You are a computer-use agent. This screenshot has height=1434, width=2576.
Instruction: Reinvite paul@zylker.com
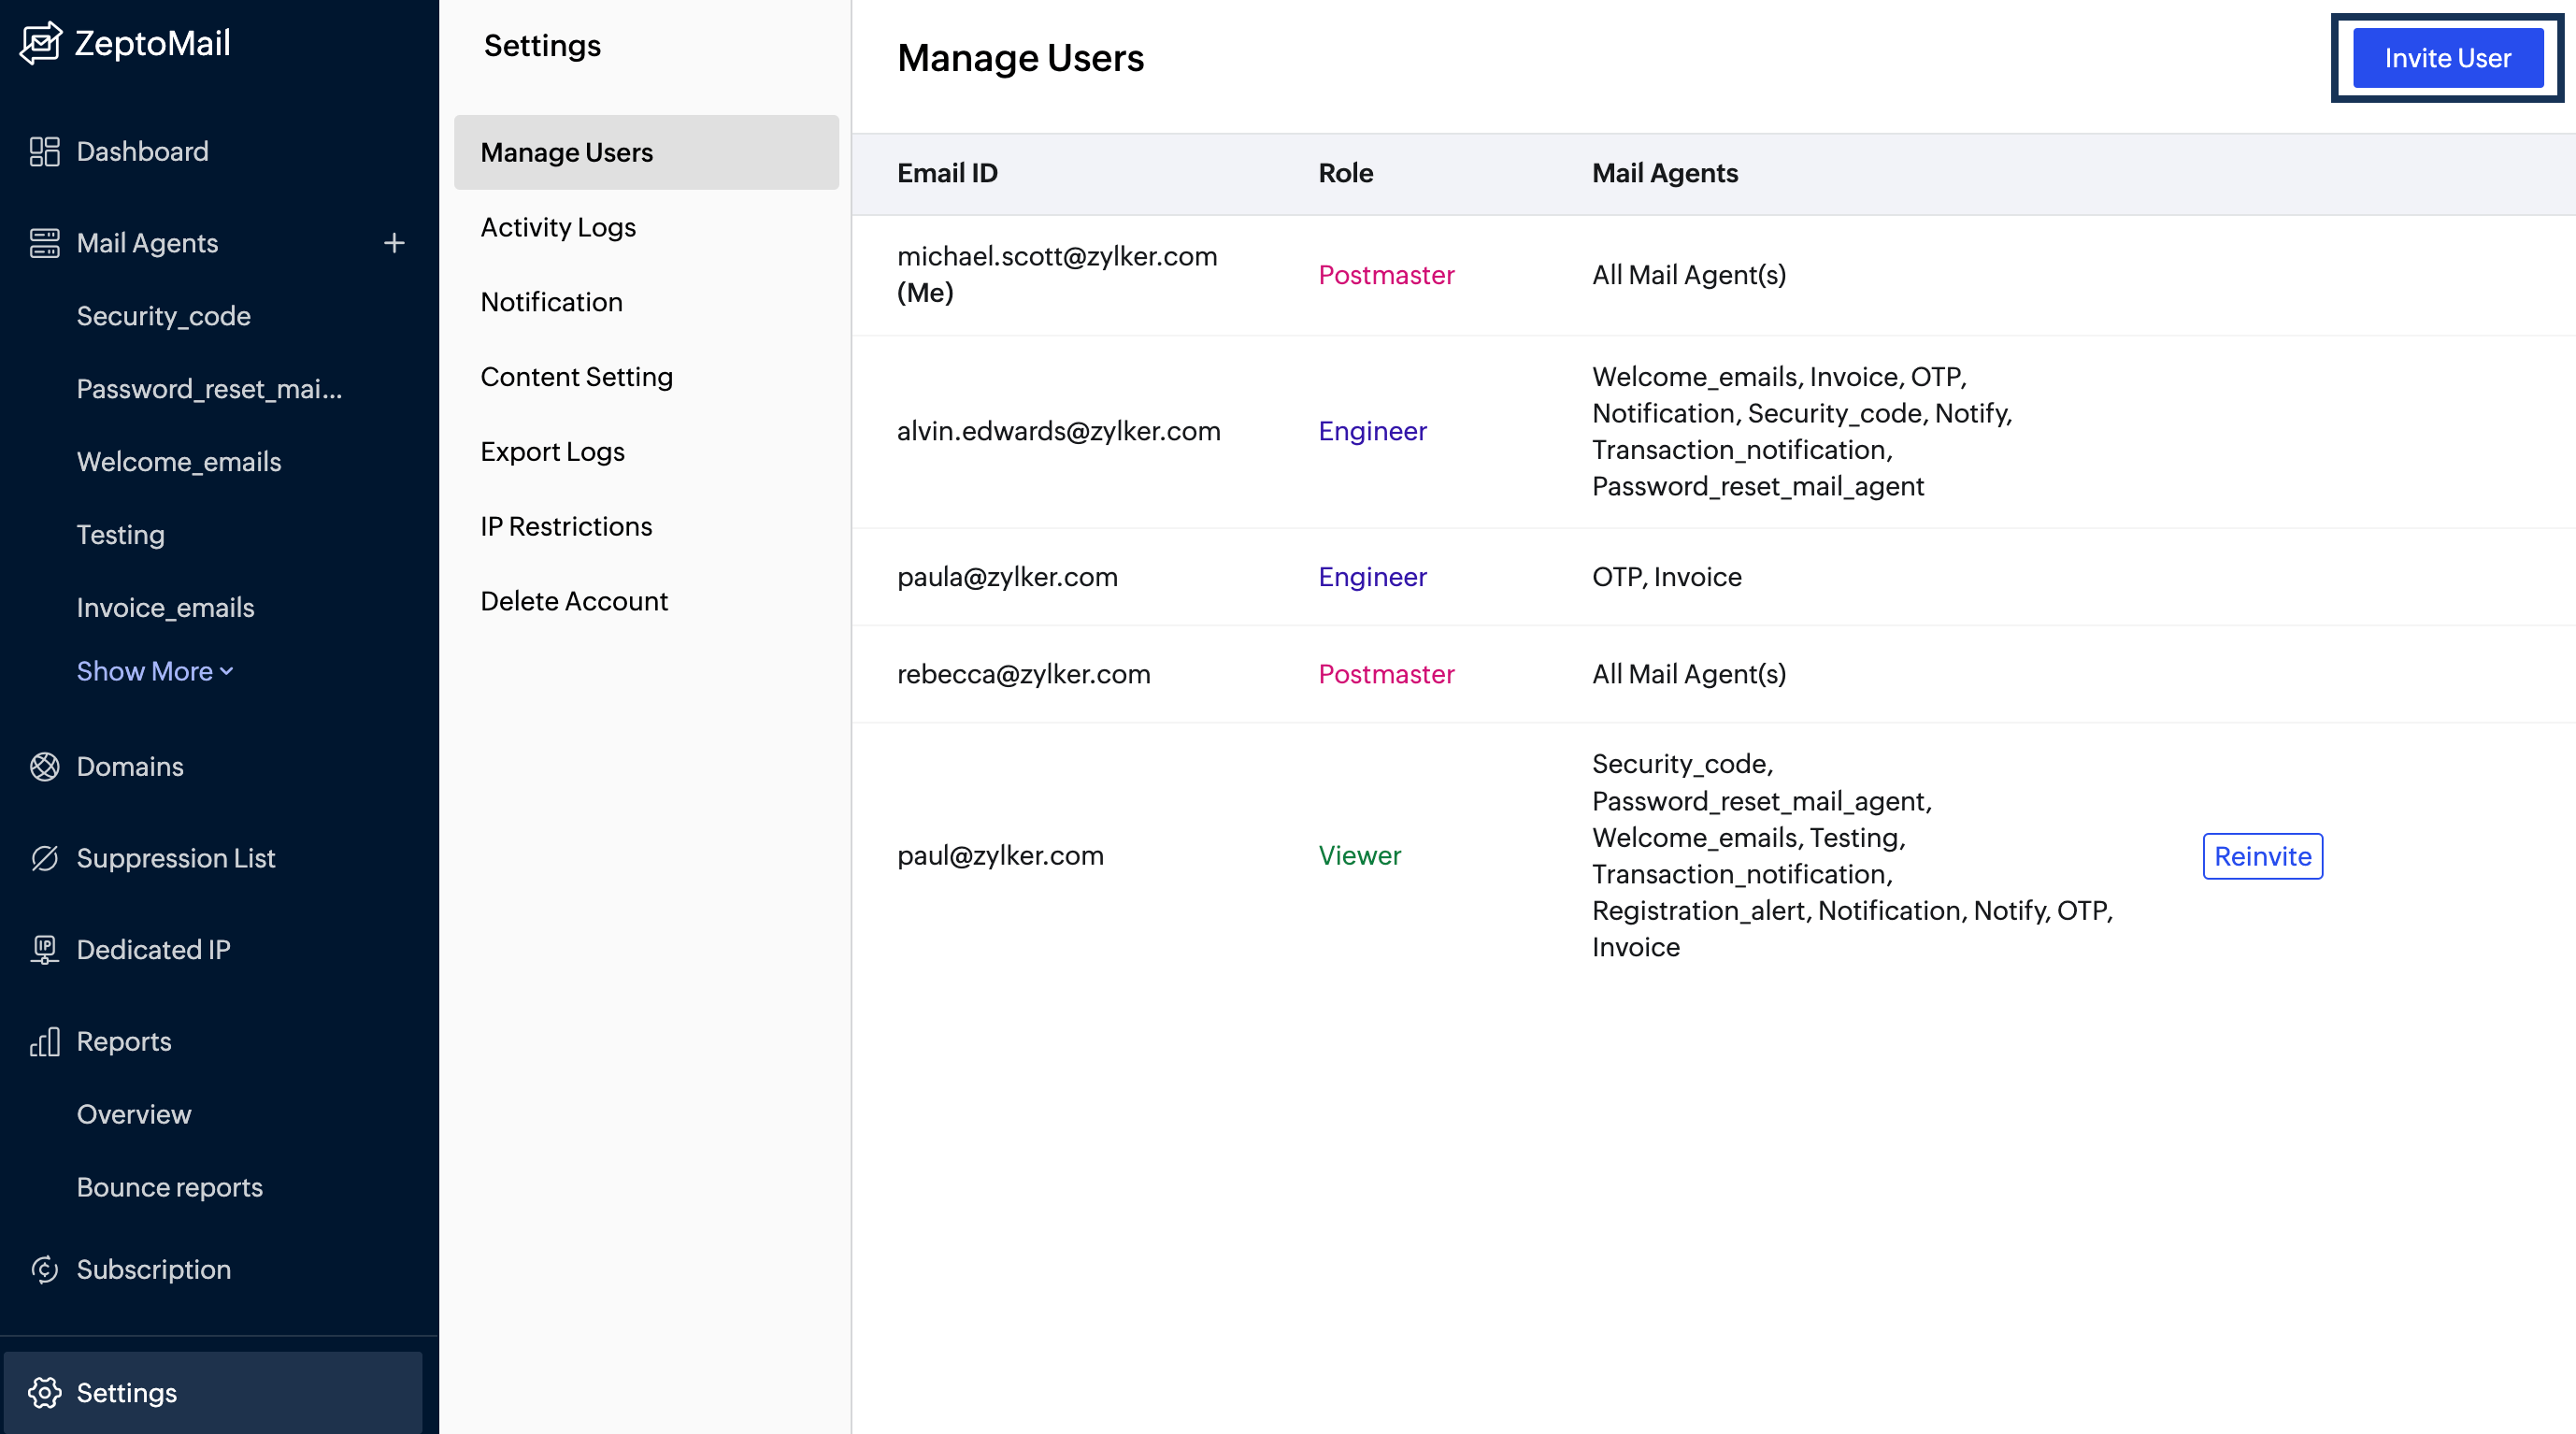click(x=2262, y=856)
